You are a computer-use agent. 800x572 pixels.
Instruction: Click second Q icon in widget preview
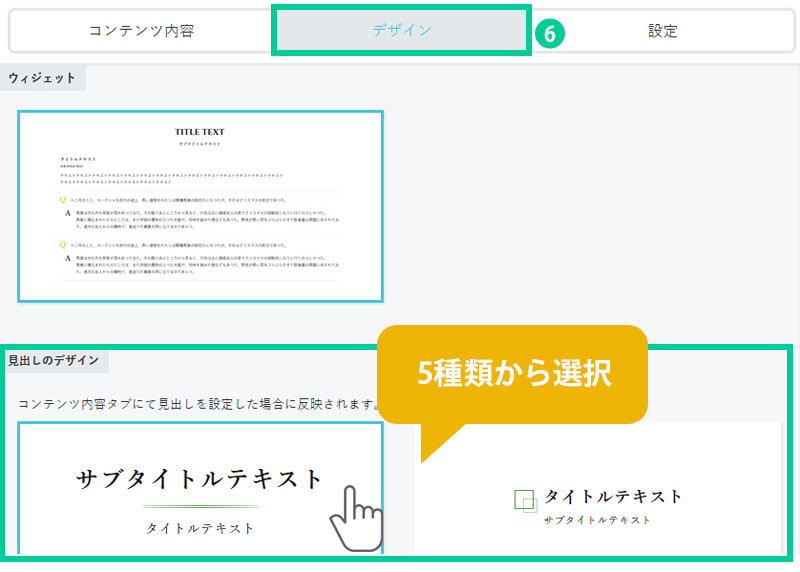(x=65, y=243)
